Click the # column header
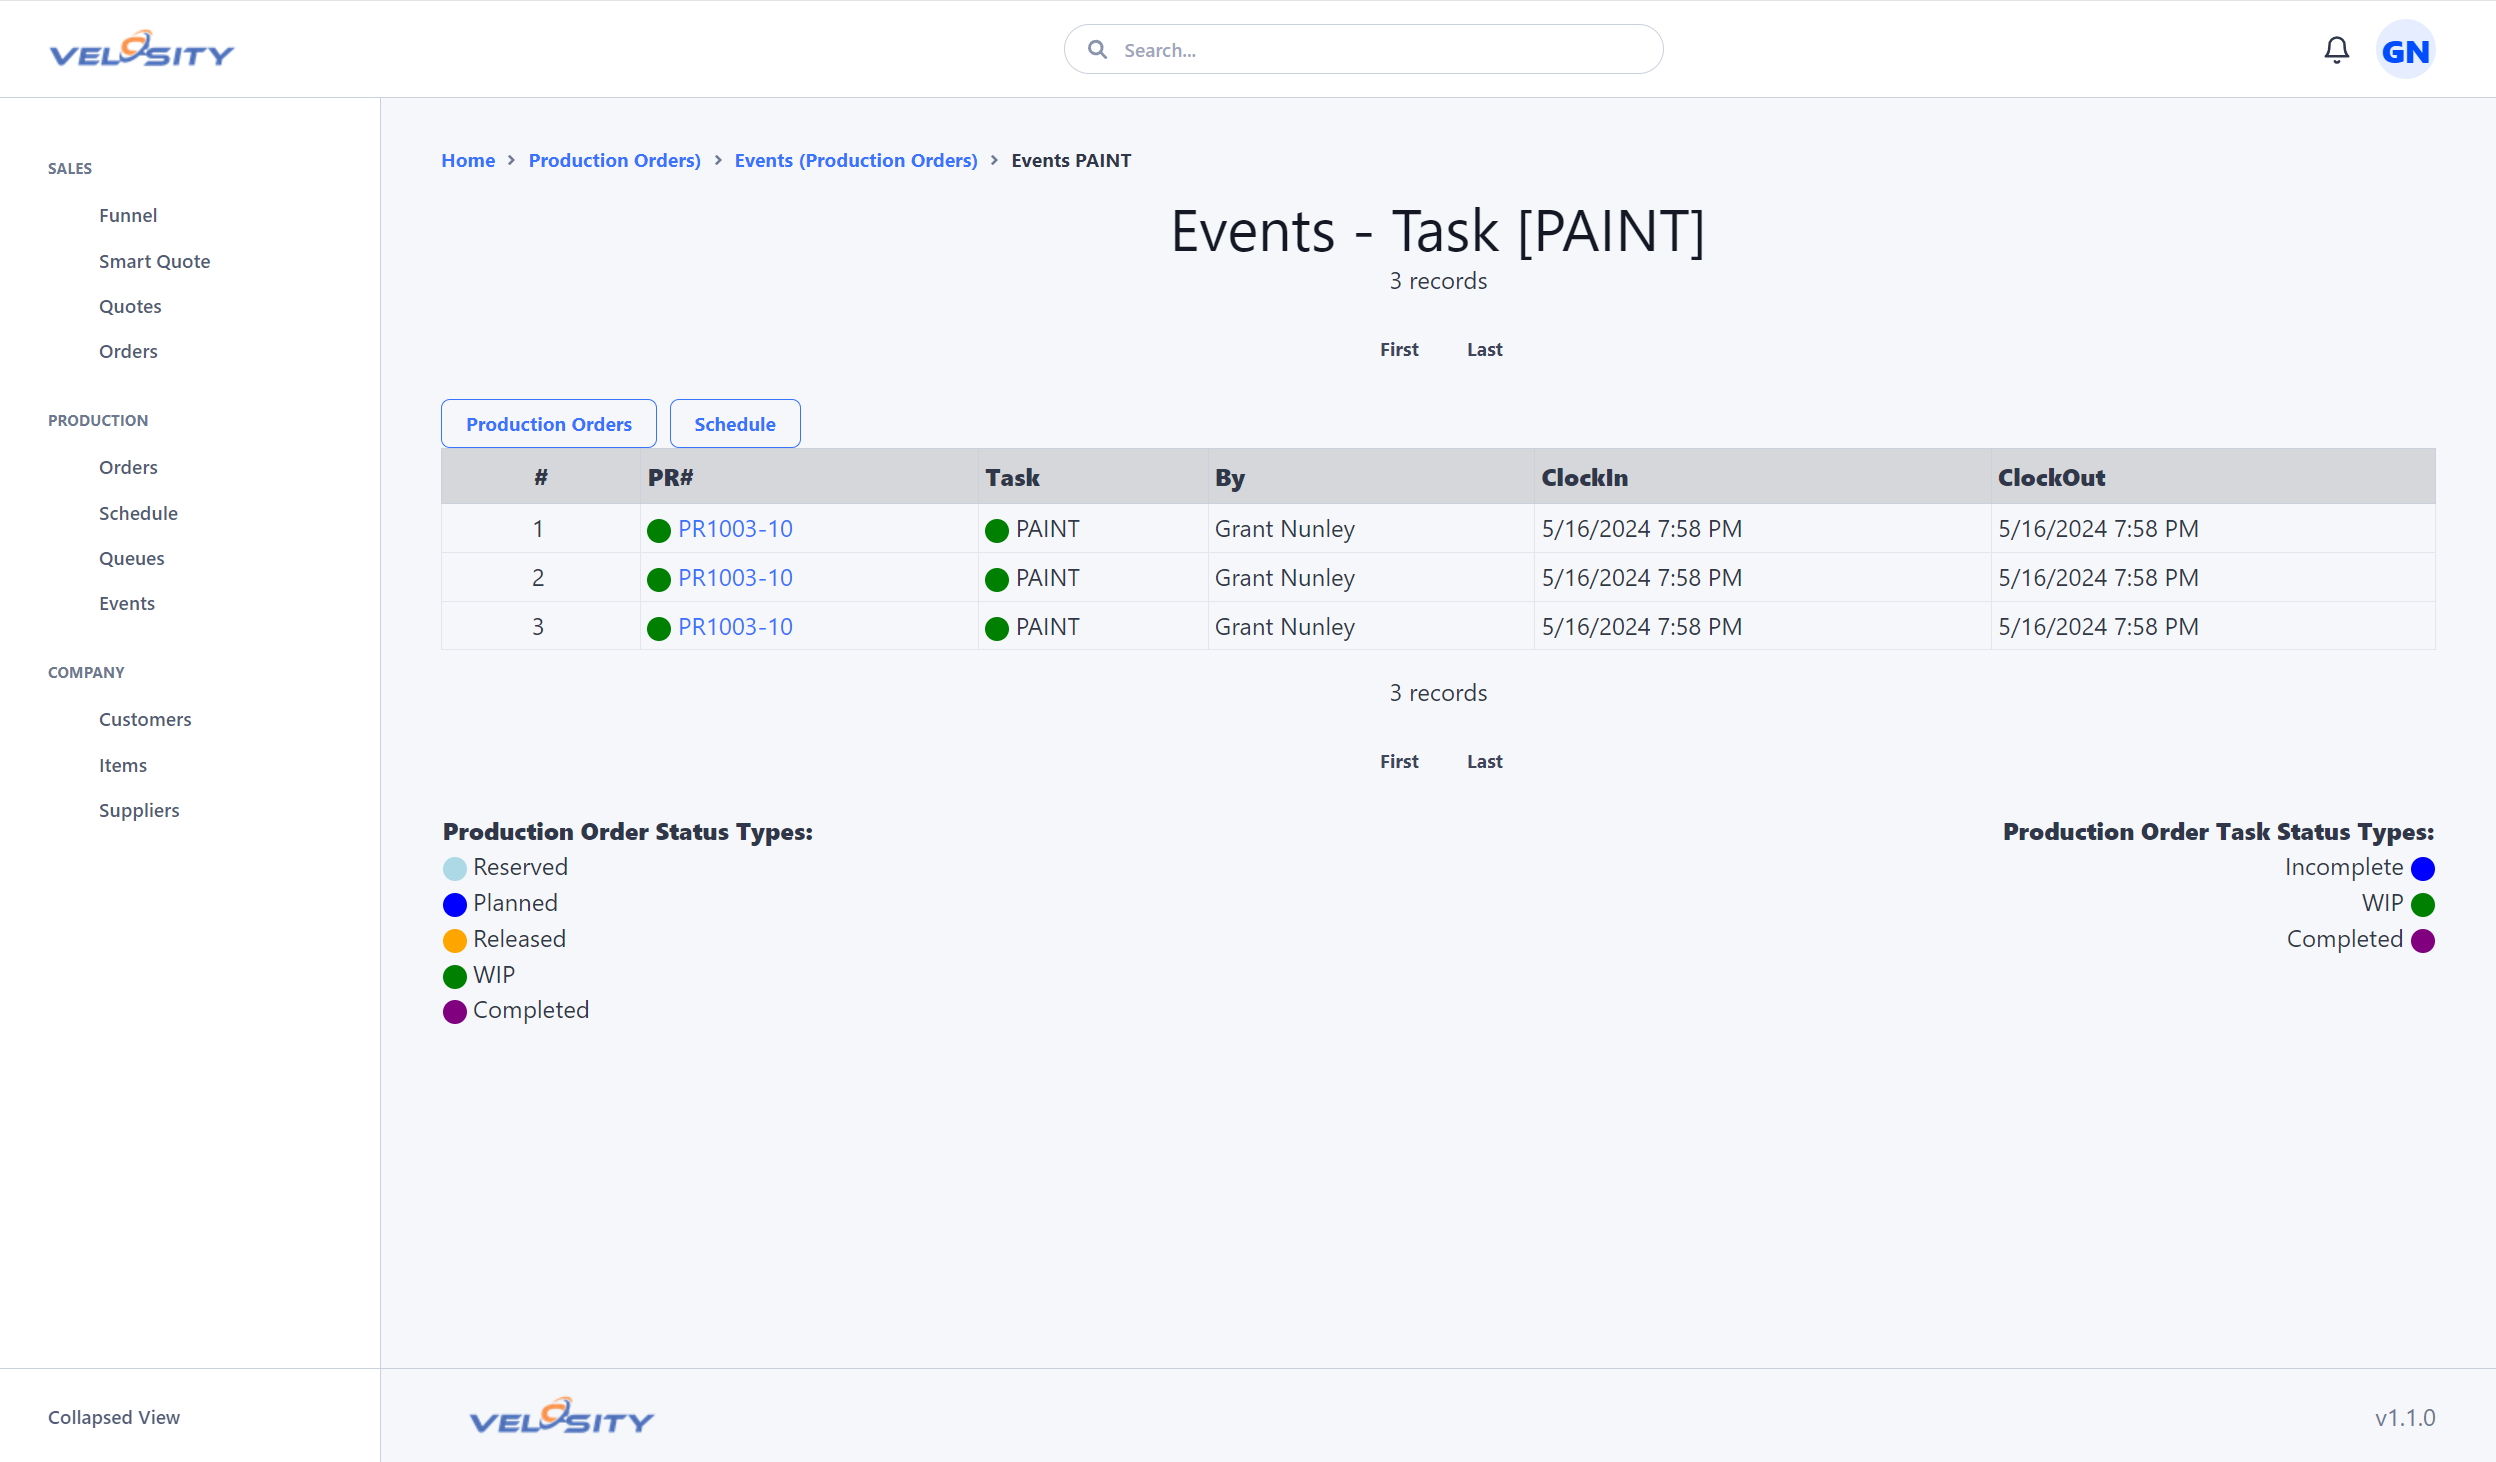Screen dimensions: 2496x1462 (x=540, y=478)
